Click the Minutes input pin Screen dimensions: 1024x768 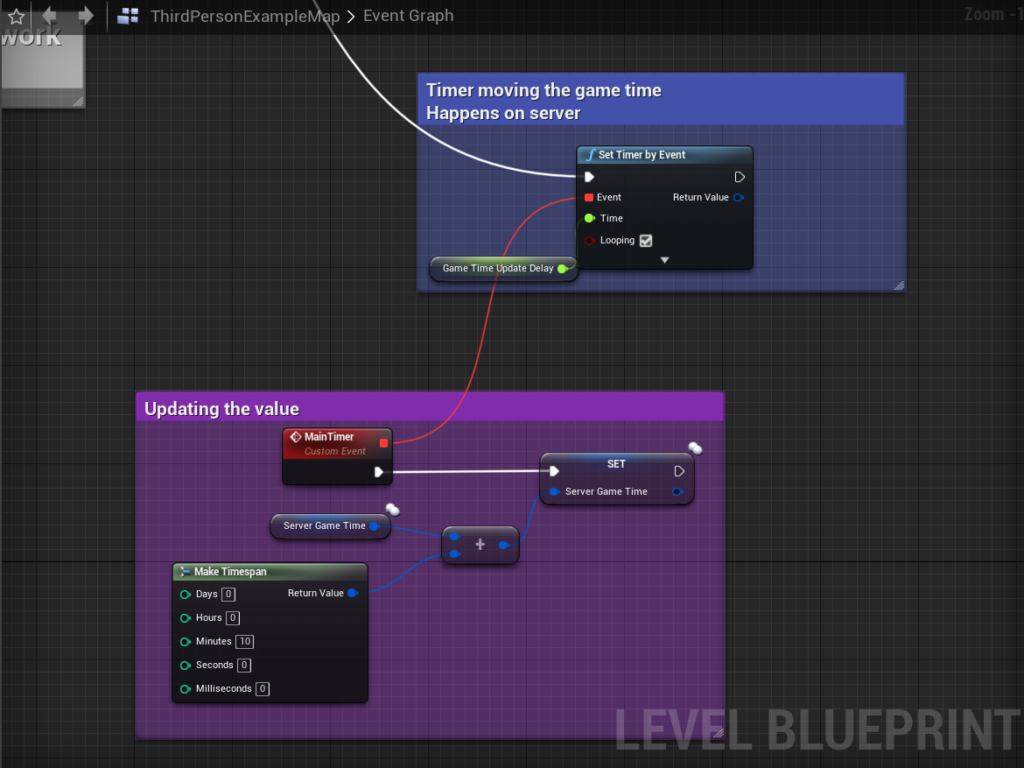tap(185, 641)
